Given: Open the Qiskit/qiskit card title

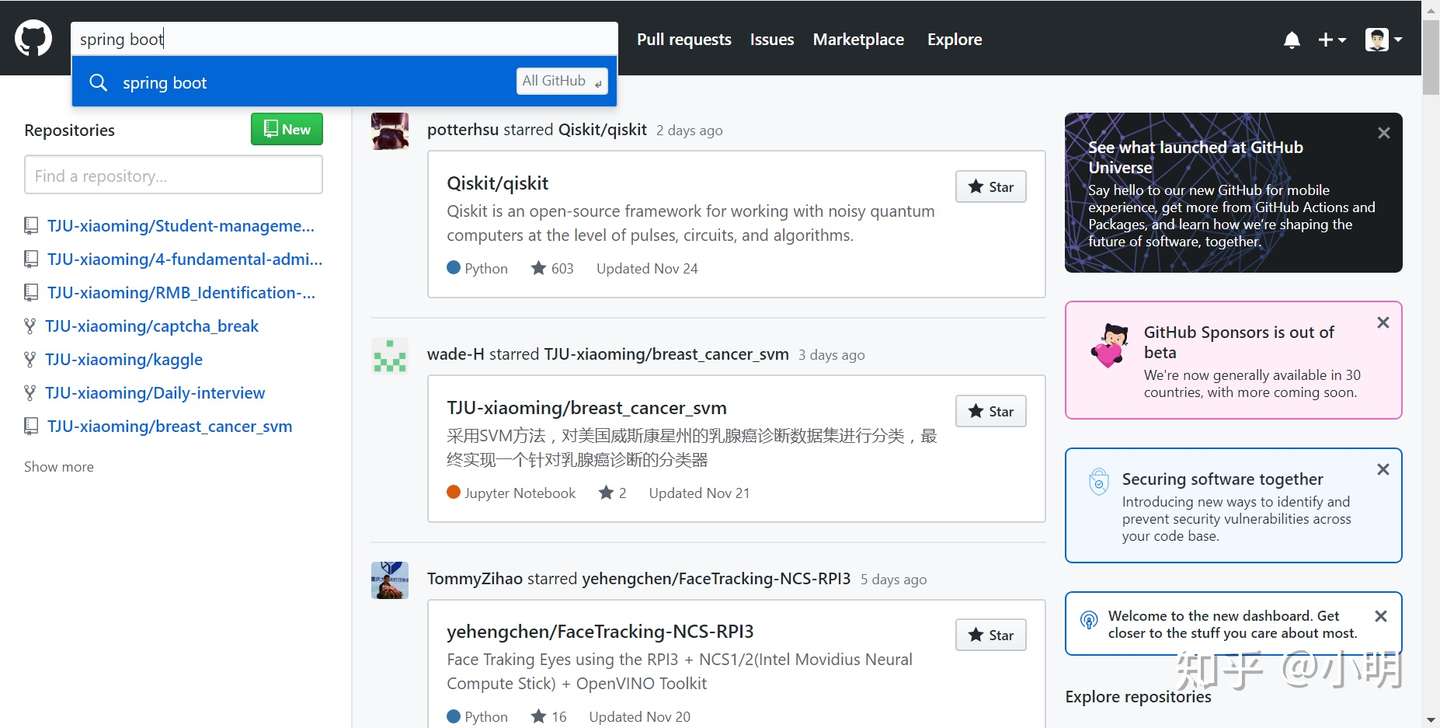Looking at the screenshot, I should coord(497,183).
